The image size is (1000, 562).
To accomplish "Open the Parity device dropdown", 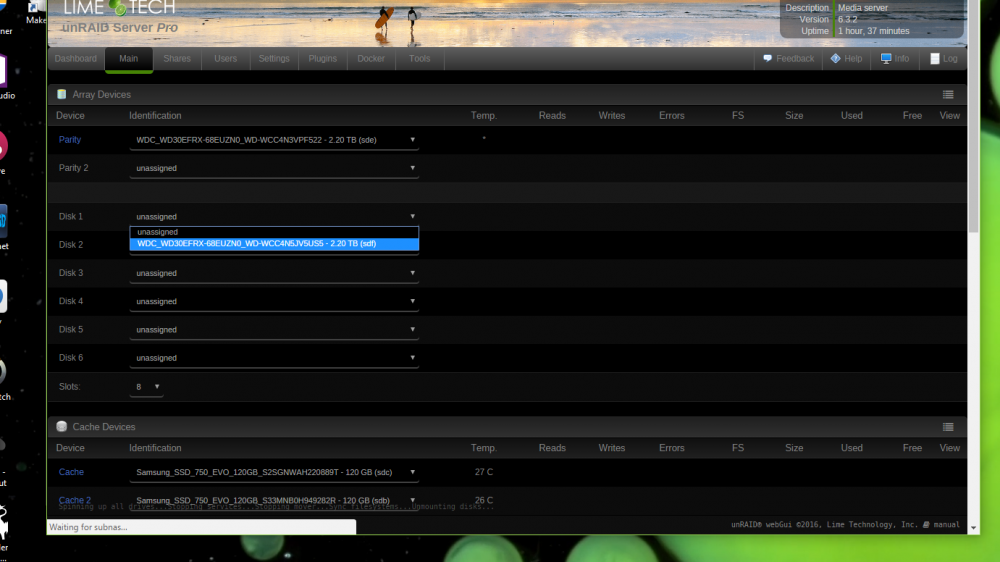I will [274, 140].
